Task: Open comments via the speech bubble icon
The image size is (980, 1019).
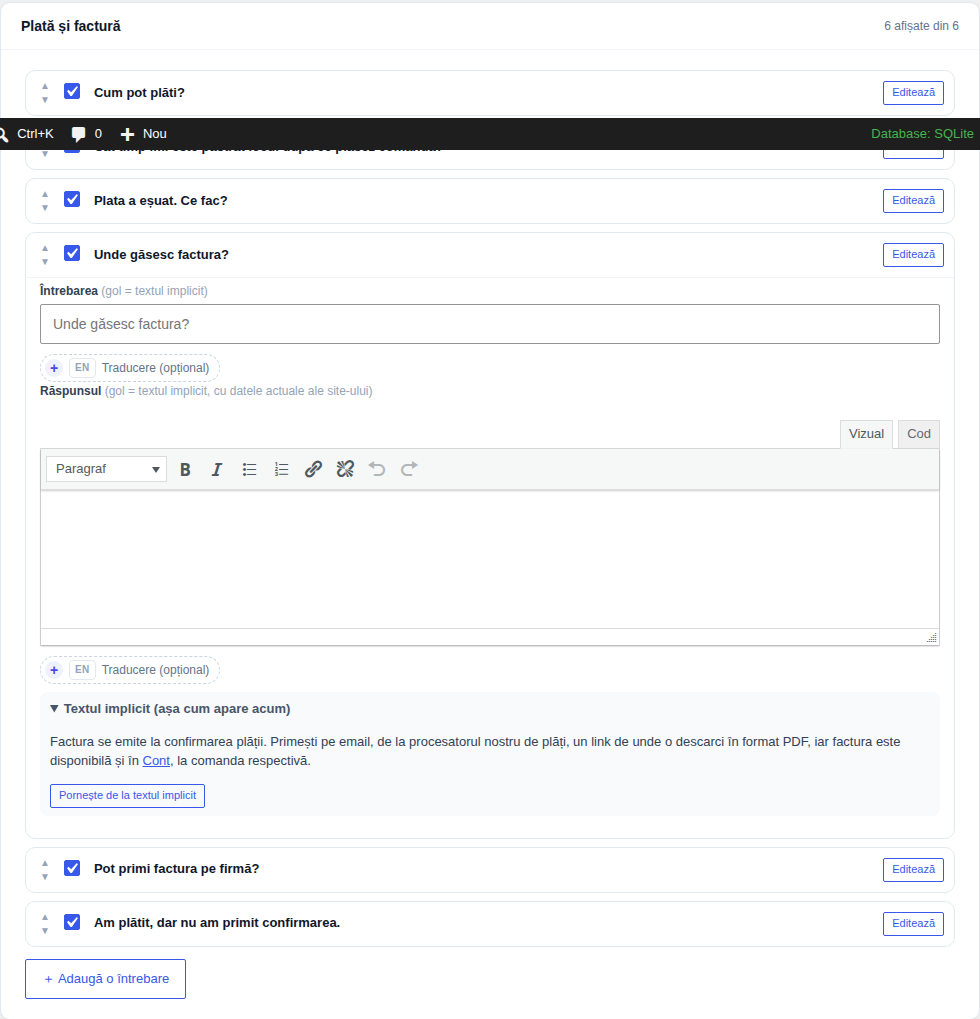Action: click(78, 135)
